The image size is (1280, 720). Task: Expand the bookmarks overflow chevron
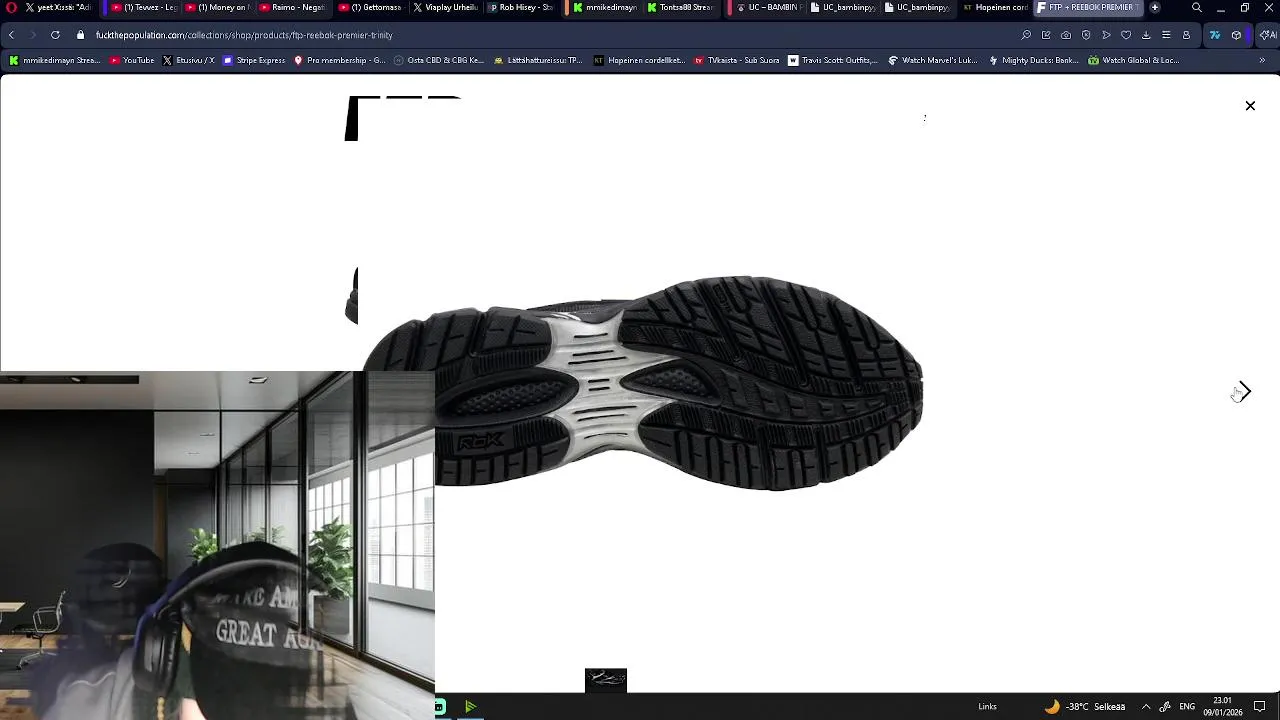tap(1262, 60)
